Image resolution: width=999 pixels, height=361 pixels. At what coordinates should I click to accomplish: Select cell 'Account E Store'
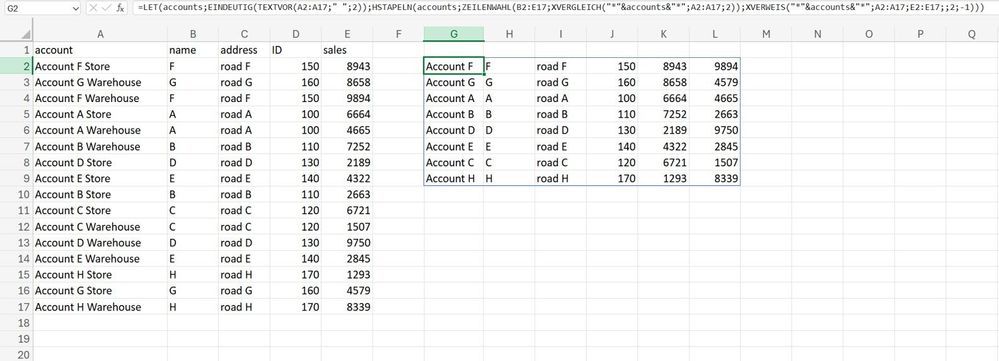click(x=100, y=178)
